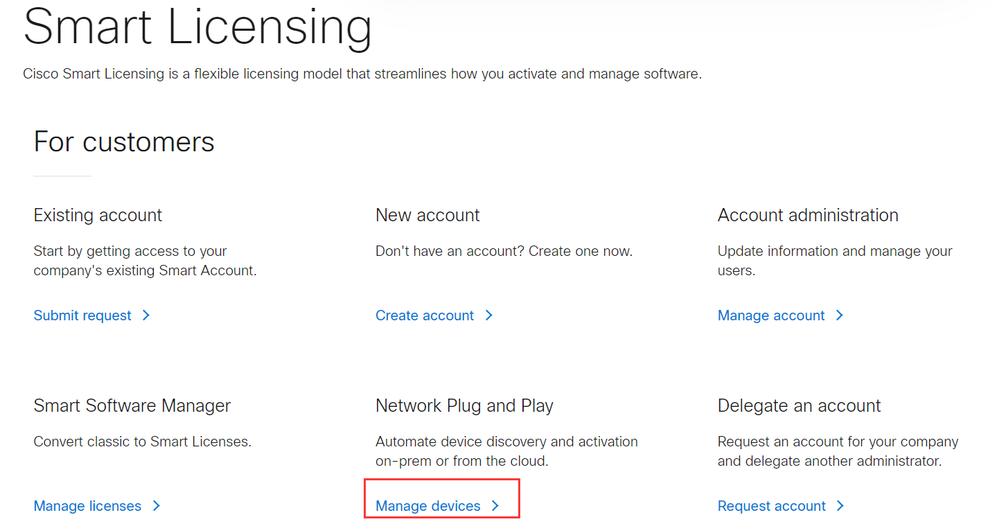The width and height of the screenshot is (999, 527).
Task: Click 'Don't have an account? Create one now.'
Action: 504,251
